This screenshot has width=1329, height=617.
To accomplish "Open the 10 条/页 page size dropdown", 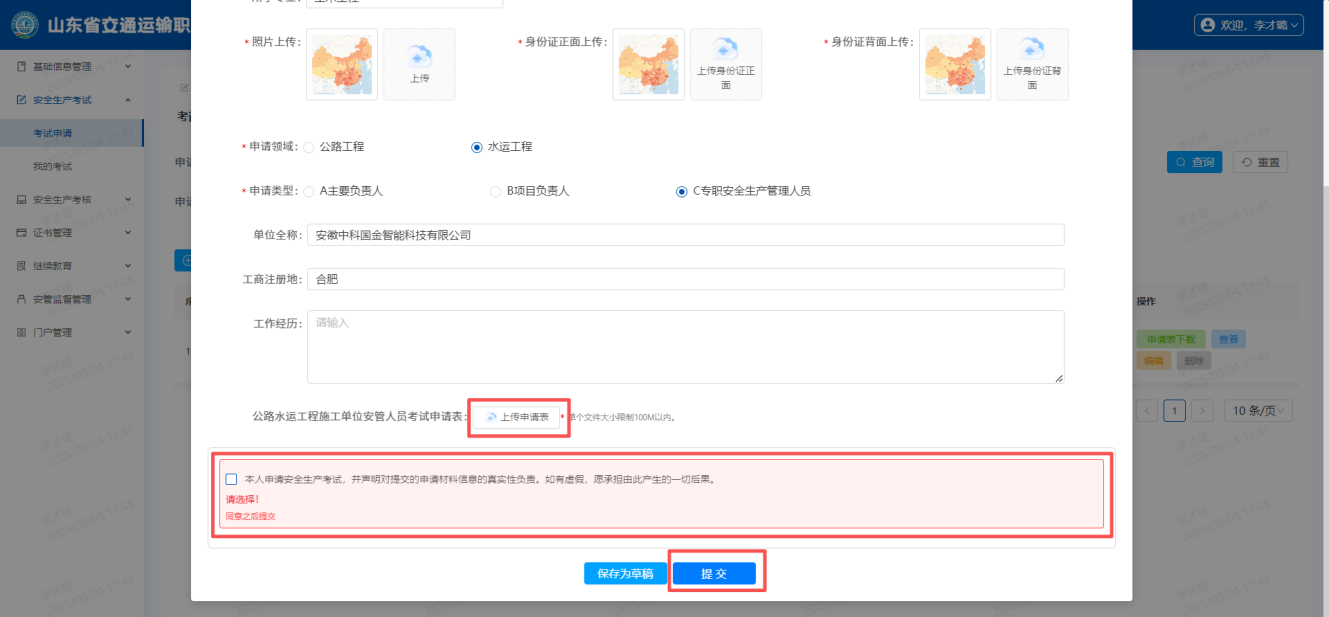I will pyautogui.click(x=1259, y=410).
